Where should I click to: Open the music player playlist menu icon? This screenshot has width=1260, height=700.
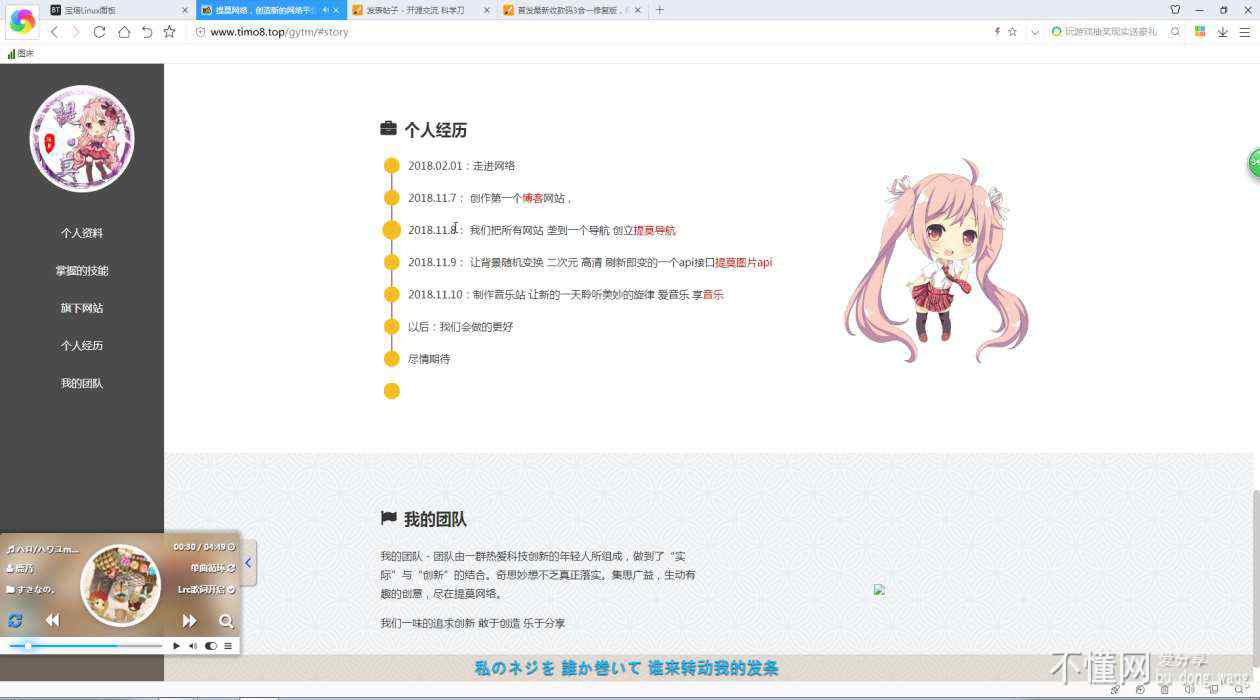tap(228, 646)
